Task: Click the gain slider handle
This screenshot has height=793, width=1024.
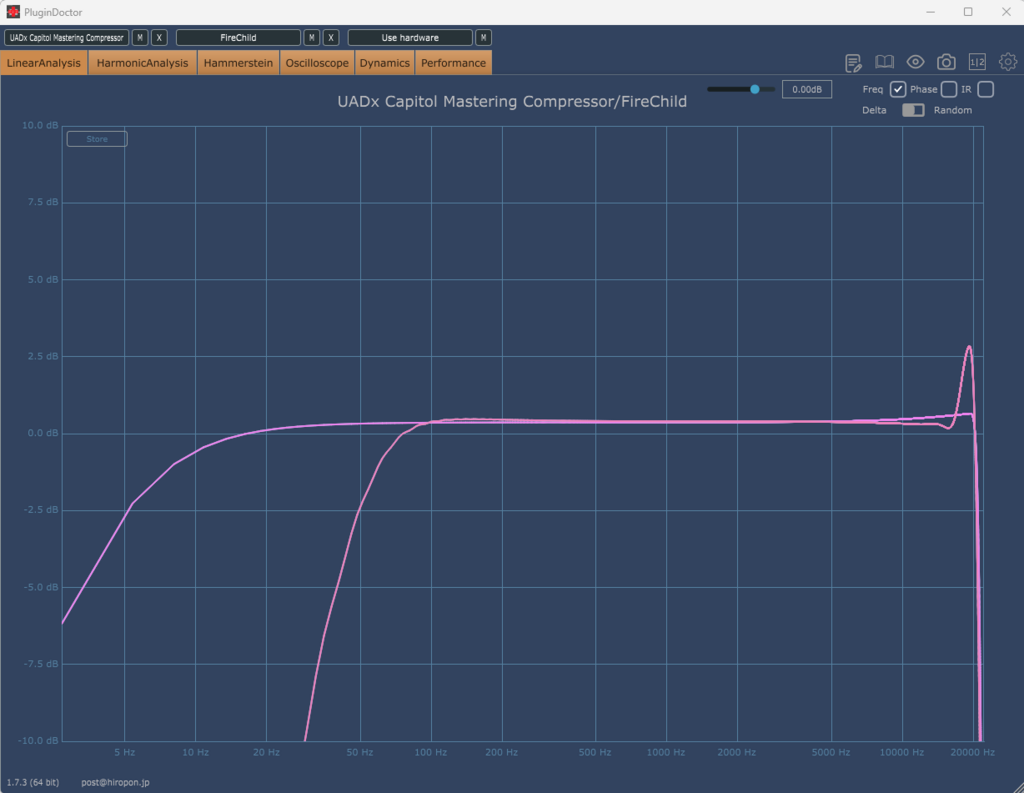Action: pos(755,89)
